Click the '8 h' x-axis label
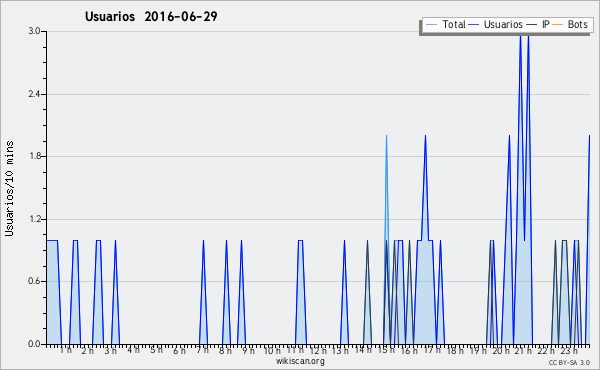The width and height of the screenshot is (600, 370). pyautogui.click(x=225, y=350)
